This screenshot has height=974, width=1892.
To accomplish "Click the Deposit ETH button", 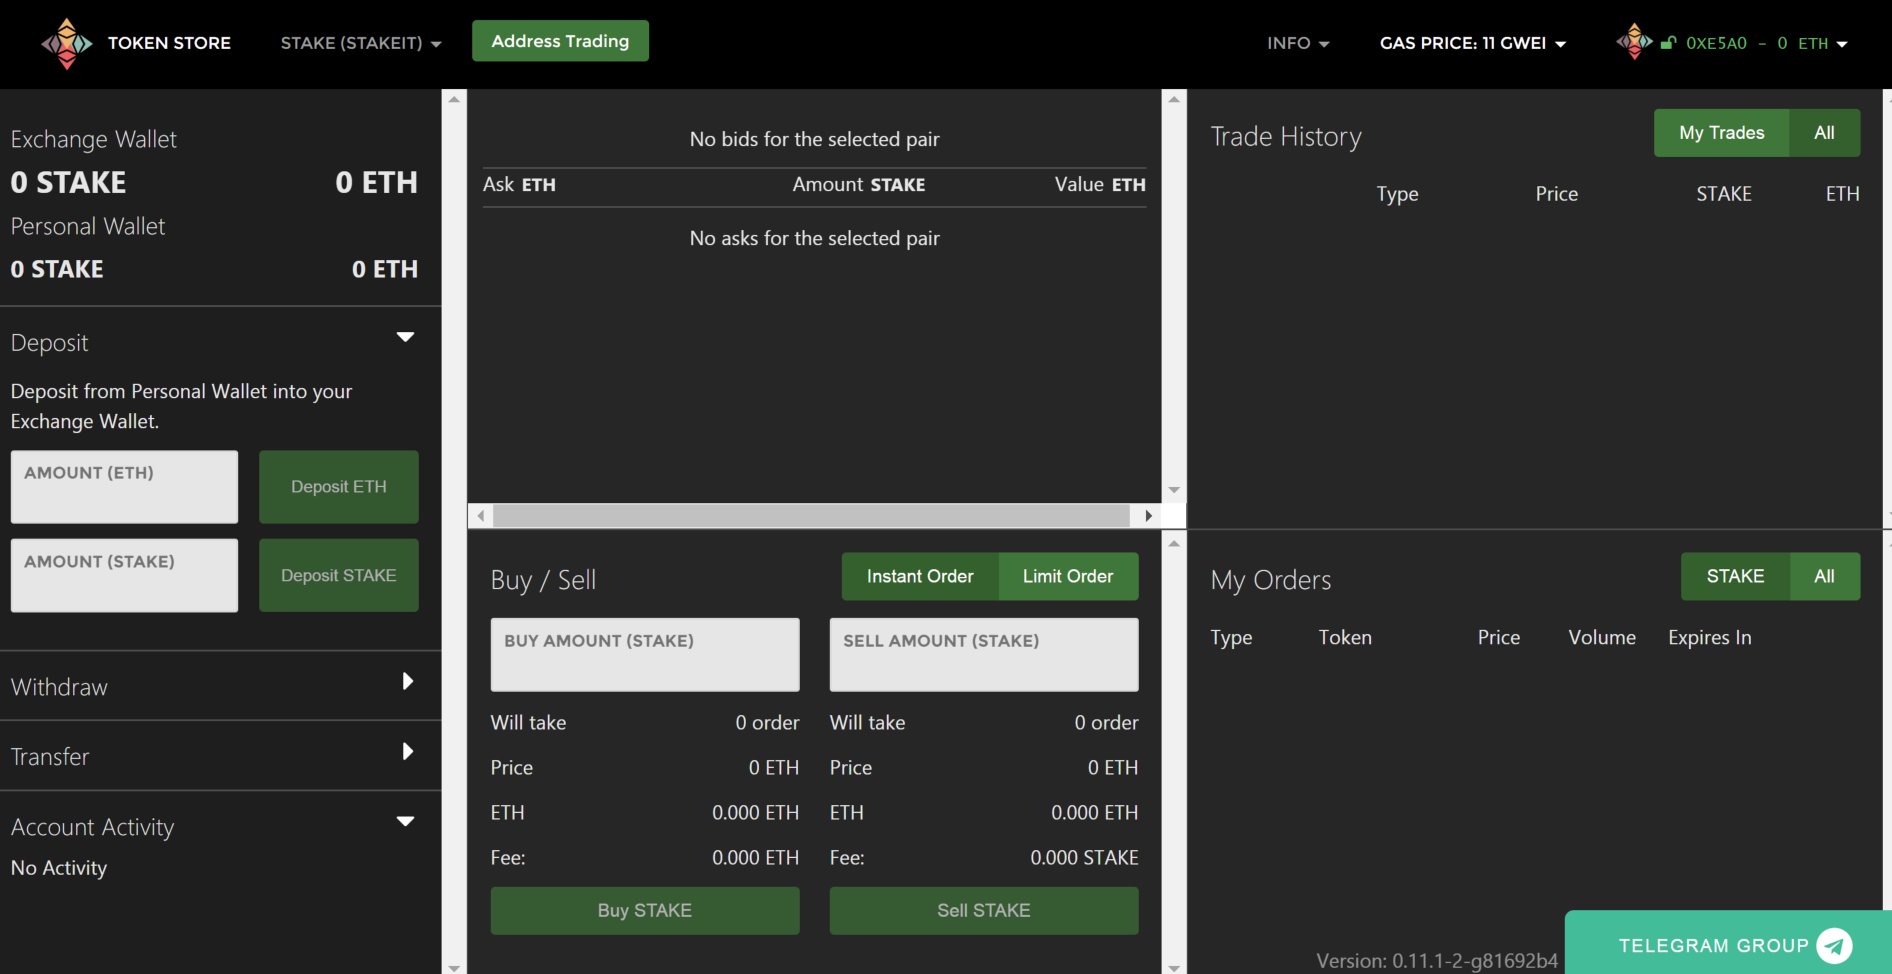I will pyautogui.click(x=339, y=487).
